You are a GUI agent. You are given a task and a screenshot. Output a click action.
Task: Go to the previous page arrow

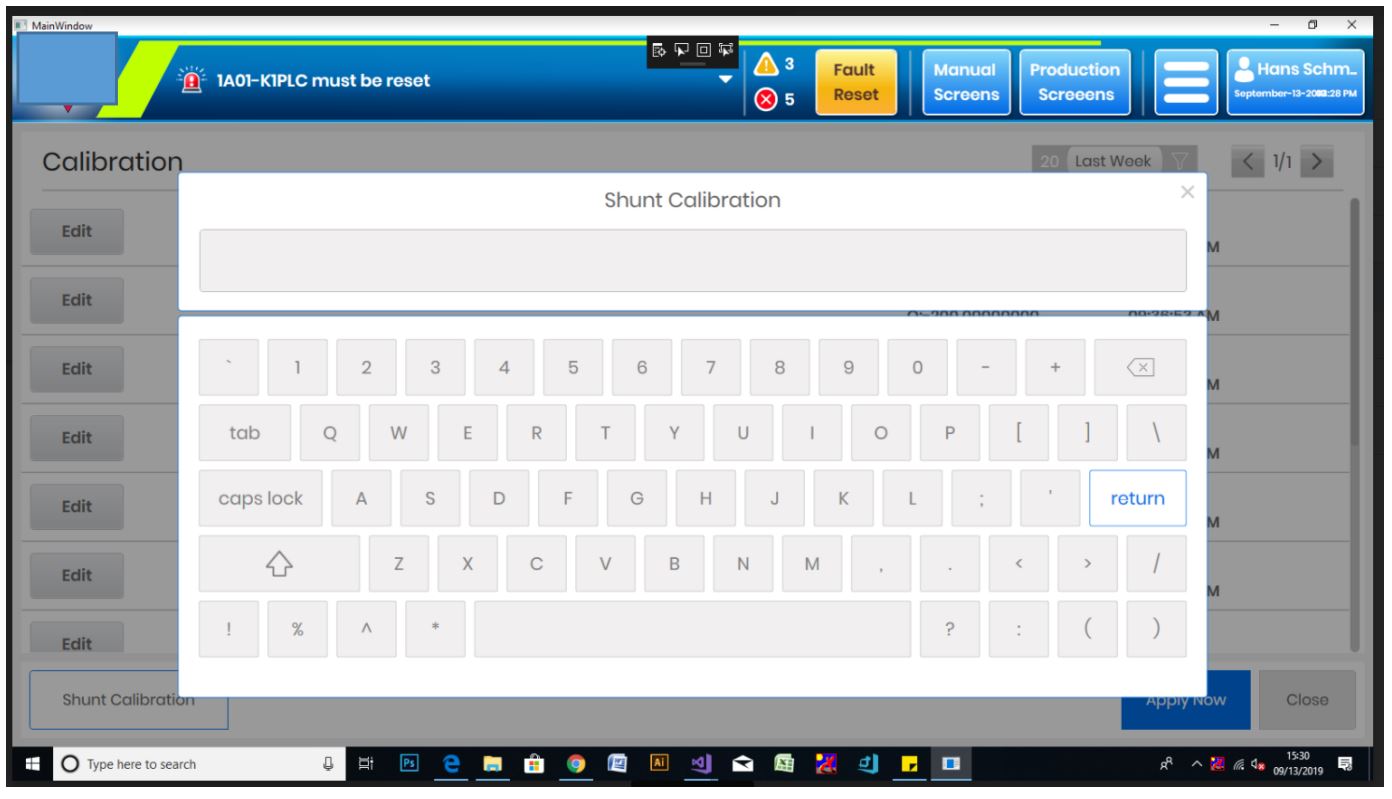[x=1247, y=161]
